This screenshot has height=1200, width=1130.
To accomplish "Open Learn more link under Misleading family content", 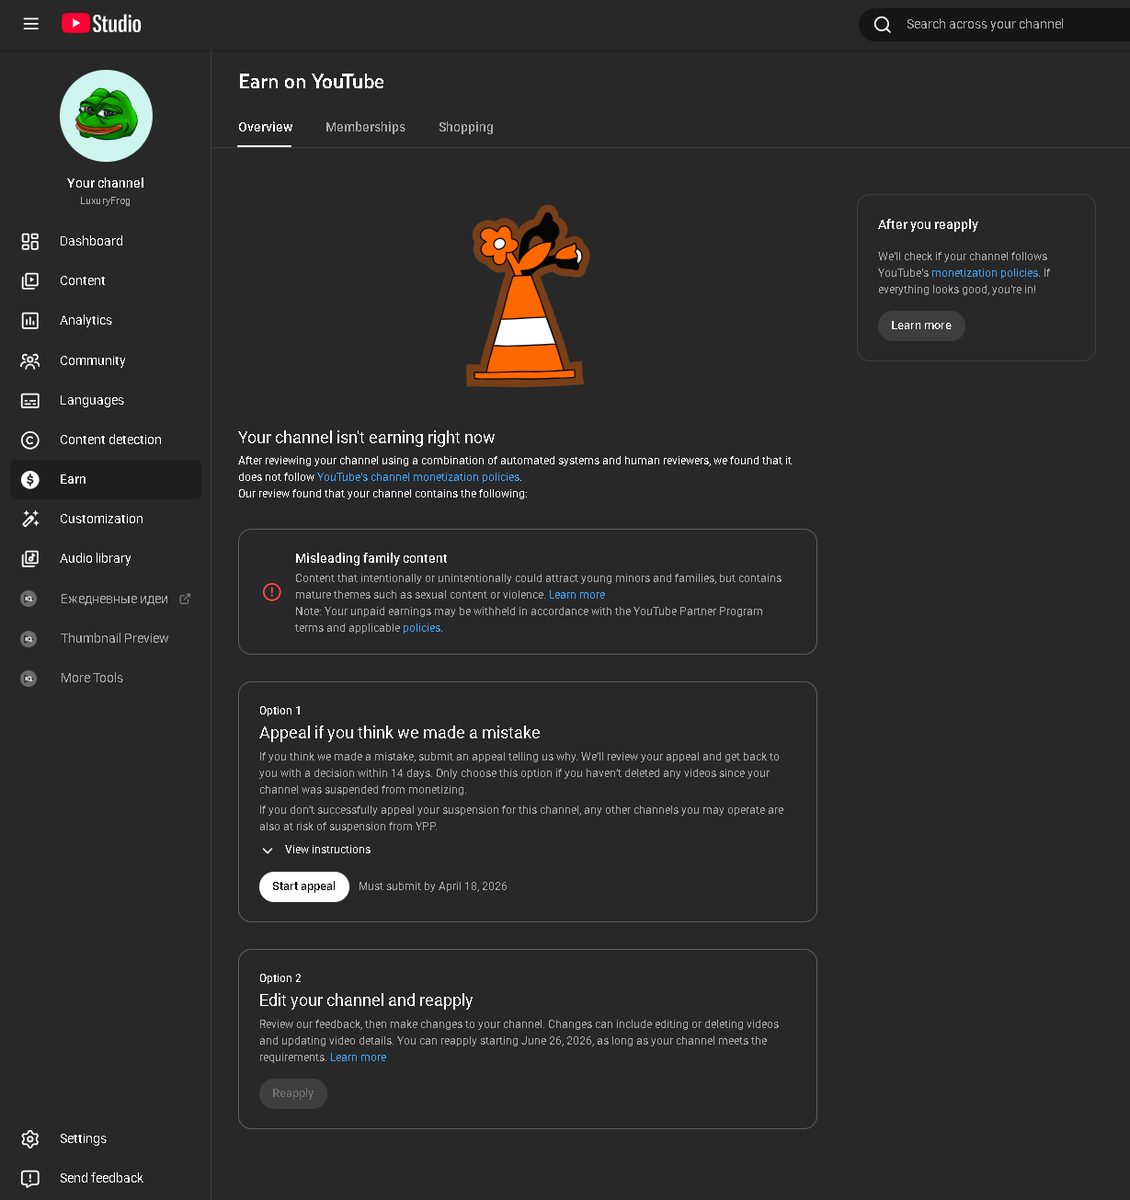I will [x=577, y=595].
